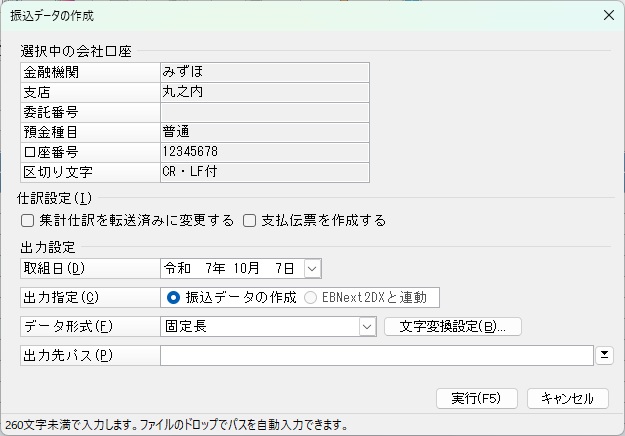The width and height of the screenshot is (625, 436).
Task: Expand the データ形式 固定長 dropdown
Action: click(368, 326)
